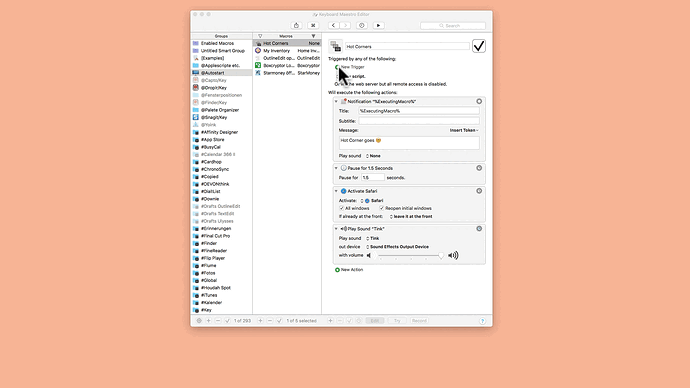Open Sound Effects Output Device popup

397,247
